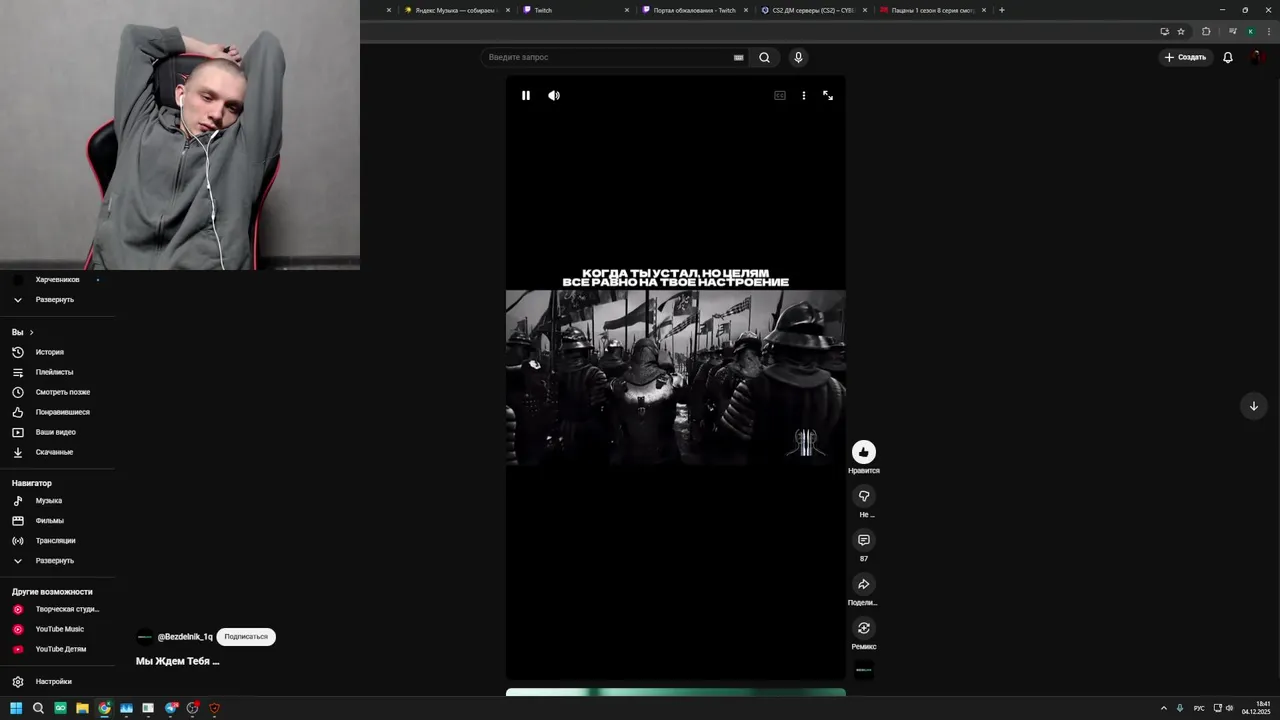Close the Яндекс Музыка tab
Image resolution: width=1280 pixels, height=720 pixels.
508,10
